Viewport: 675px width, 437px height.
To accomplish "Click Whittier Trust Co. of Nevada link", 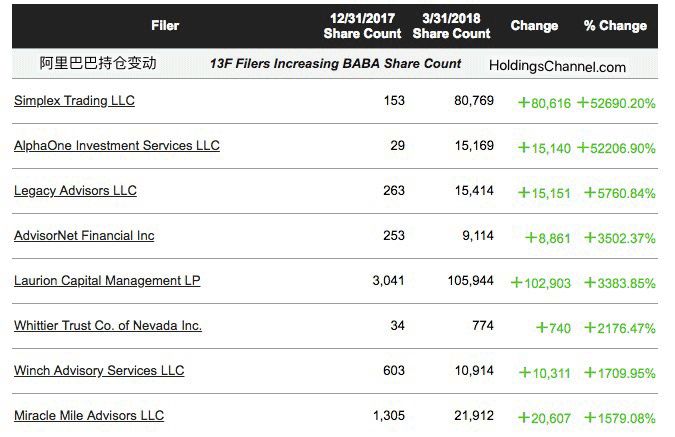I will tap(107, 326).
